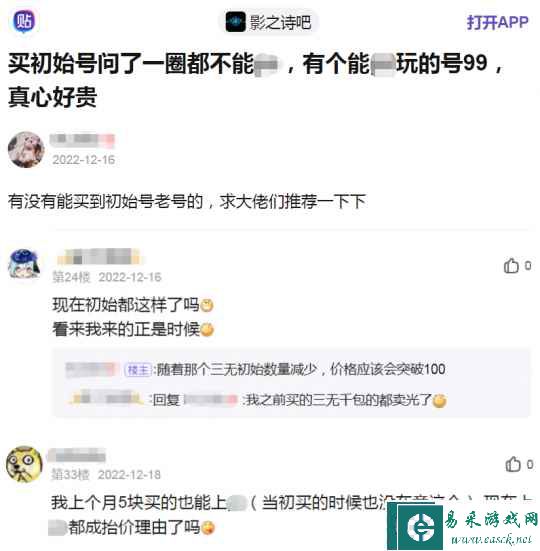Click the second nested reply's author name
Viewport: 540px width, 551px height.
point(105,398)
